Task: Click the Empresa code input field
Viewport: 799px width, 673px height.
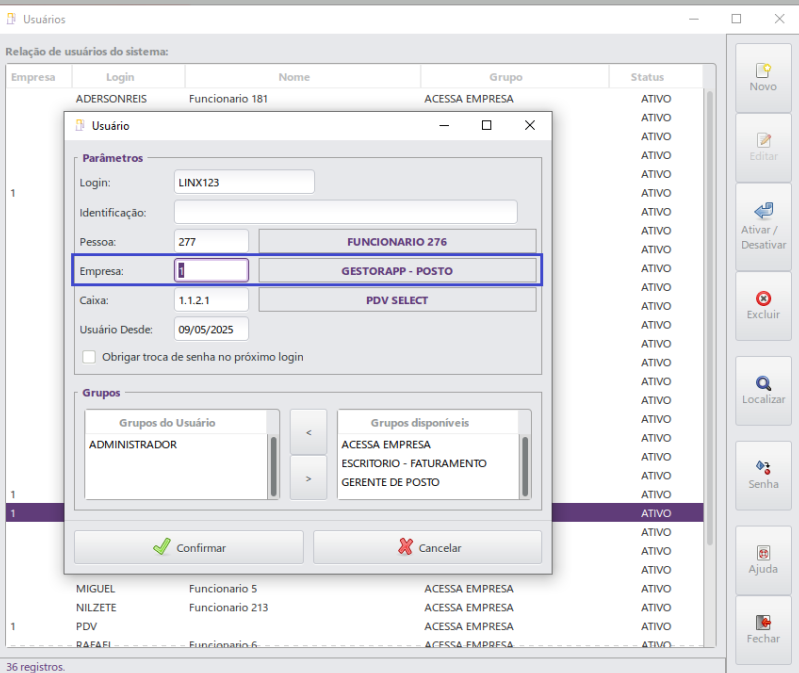Action: tap(211, 271)
